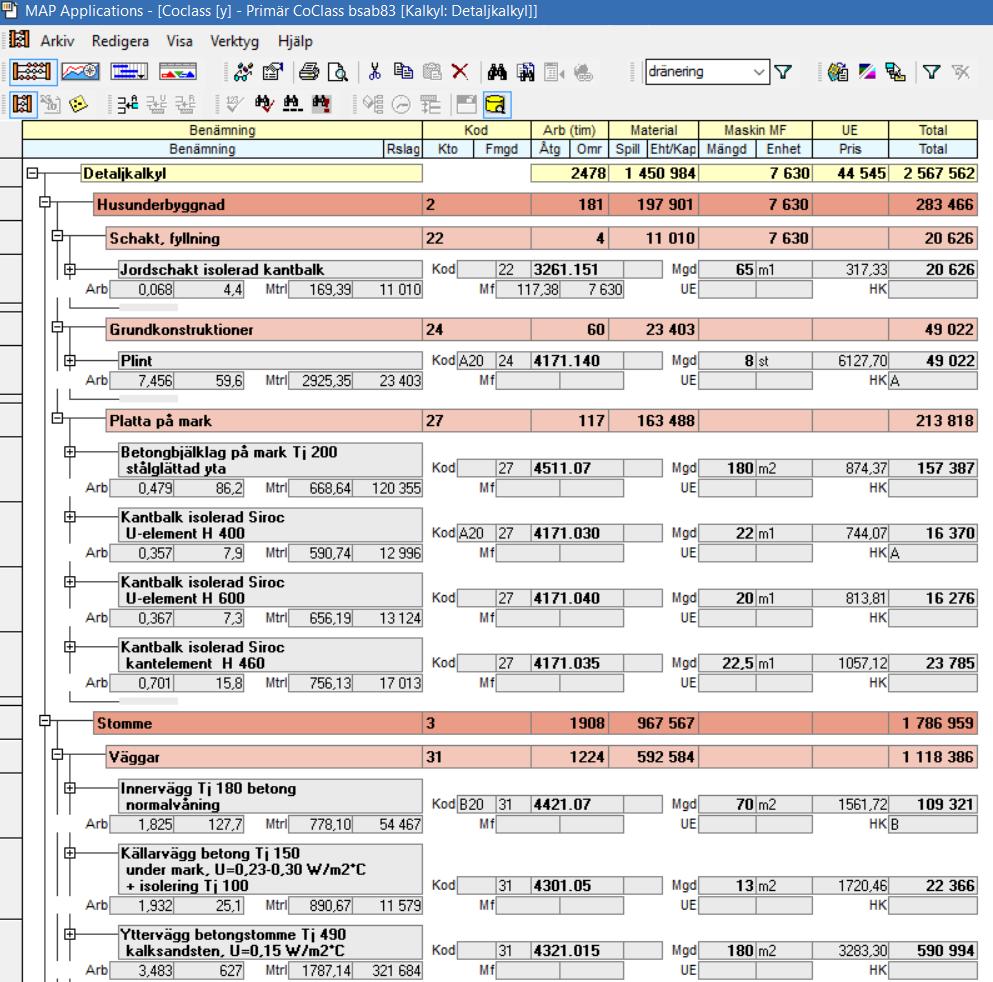Click the small abacus icon in second toolbar
Image resolution: width=993 pixels, height=982 pixels.
tap(22, 104)
